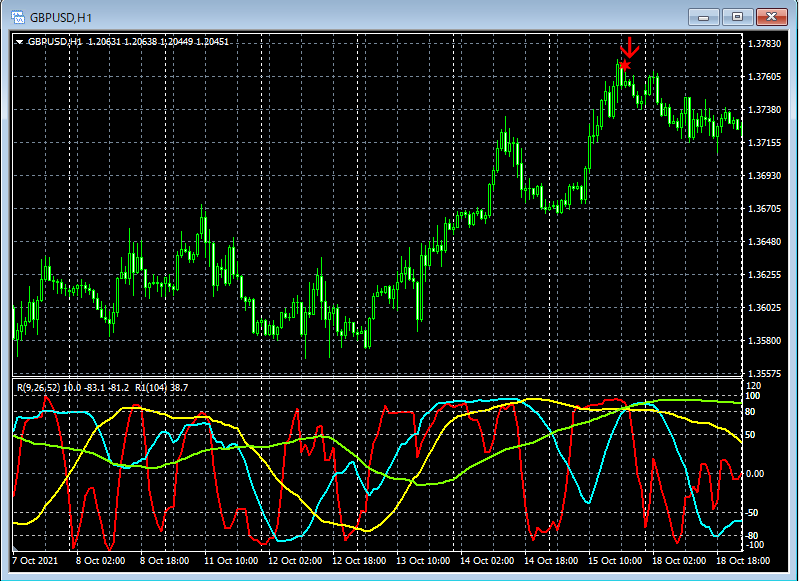Close the GBPUSD,H1 chart window
Image resolution: width=800 pixels, height=581 pixels.
[771, 17]
